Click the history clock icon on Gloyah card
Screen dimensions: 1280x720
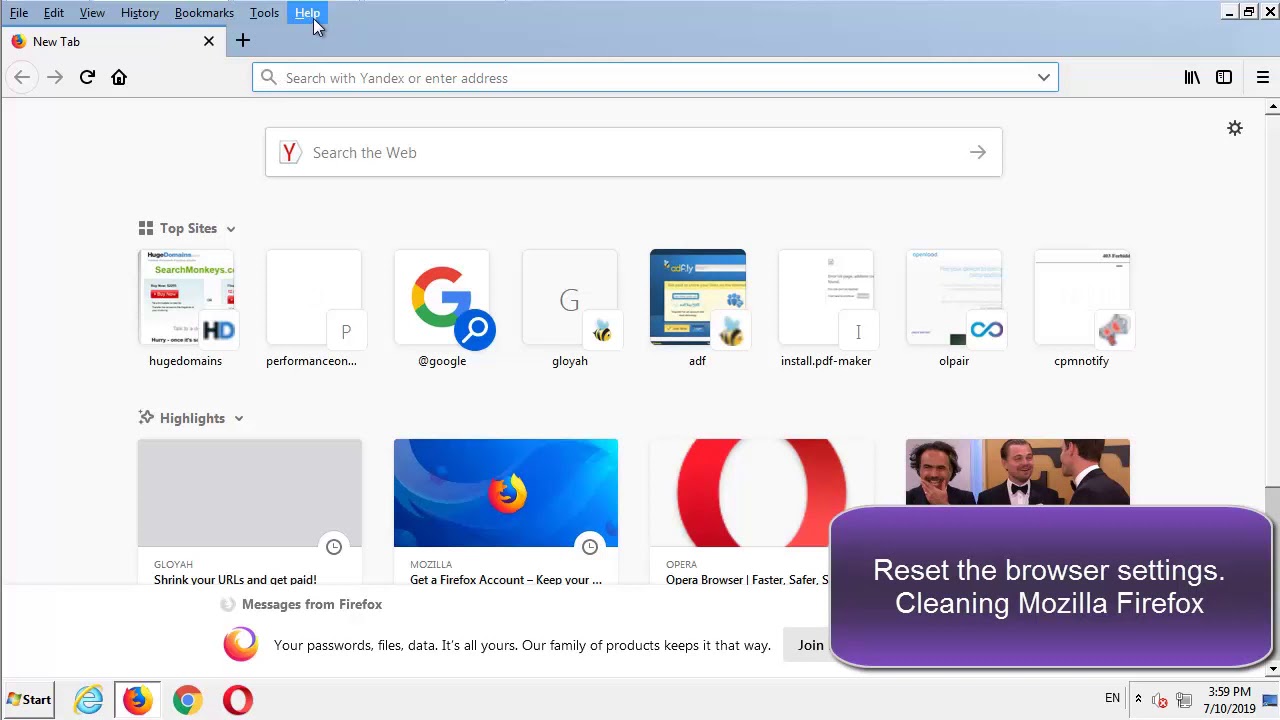point(334,547)
